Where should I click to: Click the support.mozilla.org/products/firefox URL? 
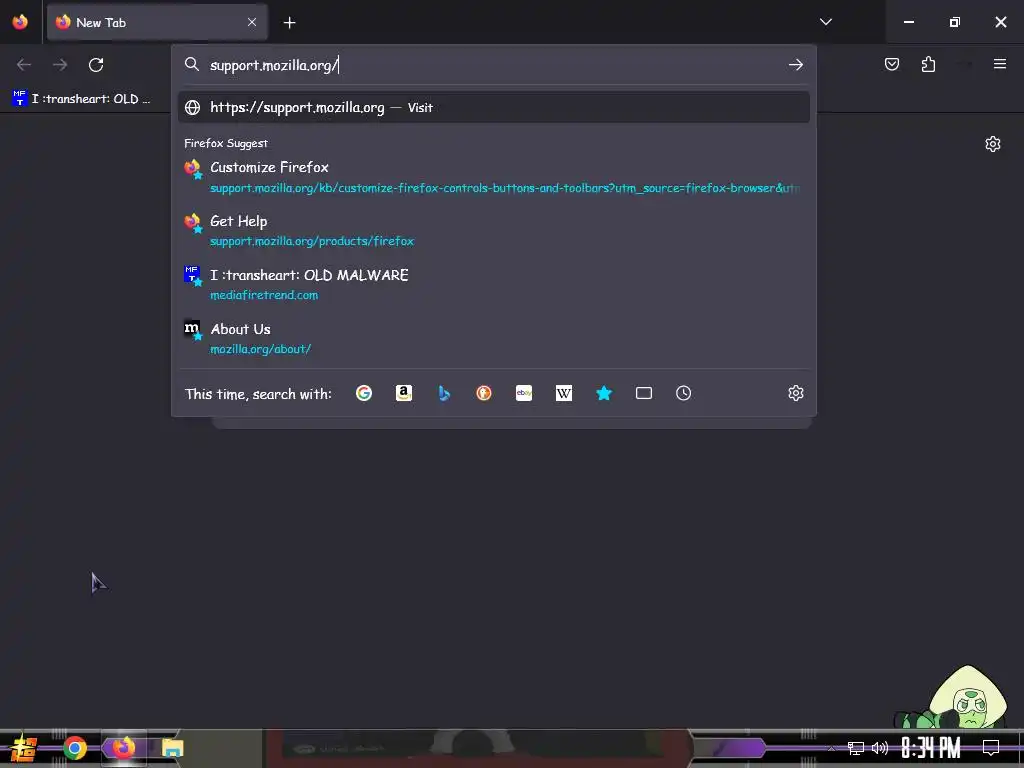(312, 241)
